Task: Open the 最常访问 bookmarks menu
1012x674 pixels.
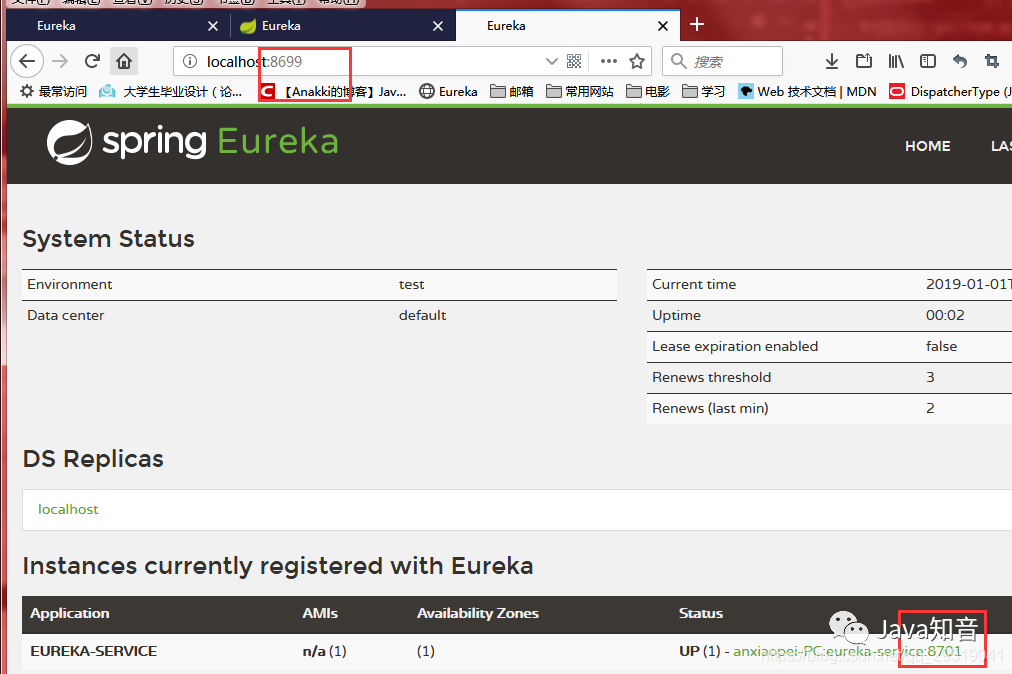Action: click(x=54, y=92)
